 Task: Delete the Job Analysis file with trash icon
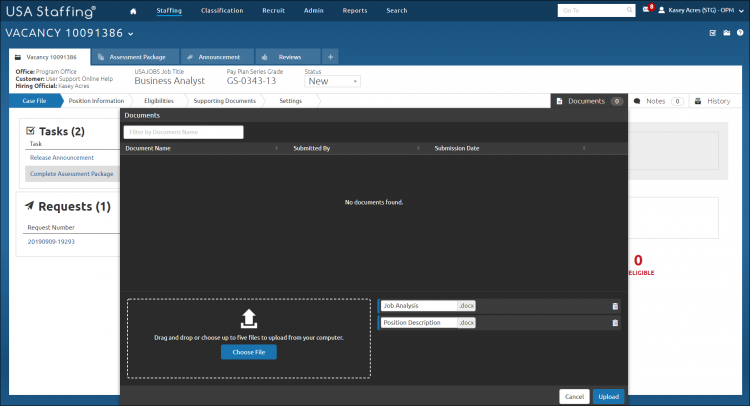(615, 306)
